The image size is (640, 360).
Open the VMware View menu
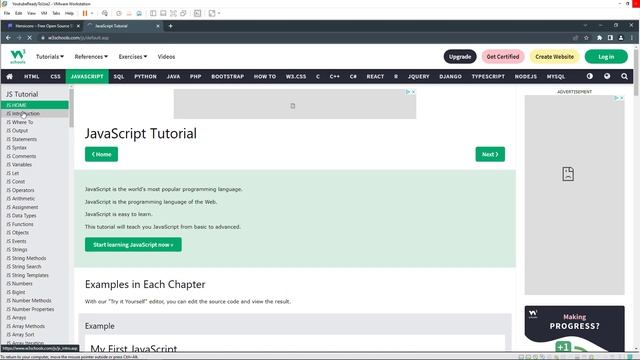pos(31,13)
